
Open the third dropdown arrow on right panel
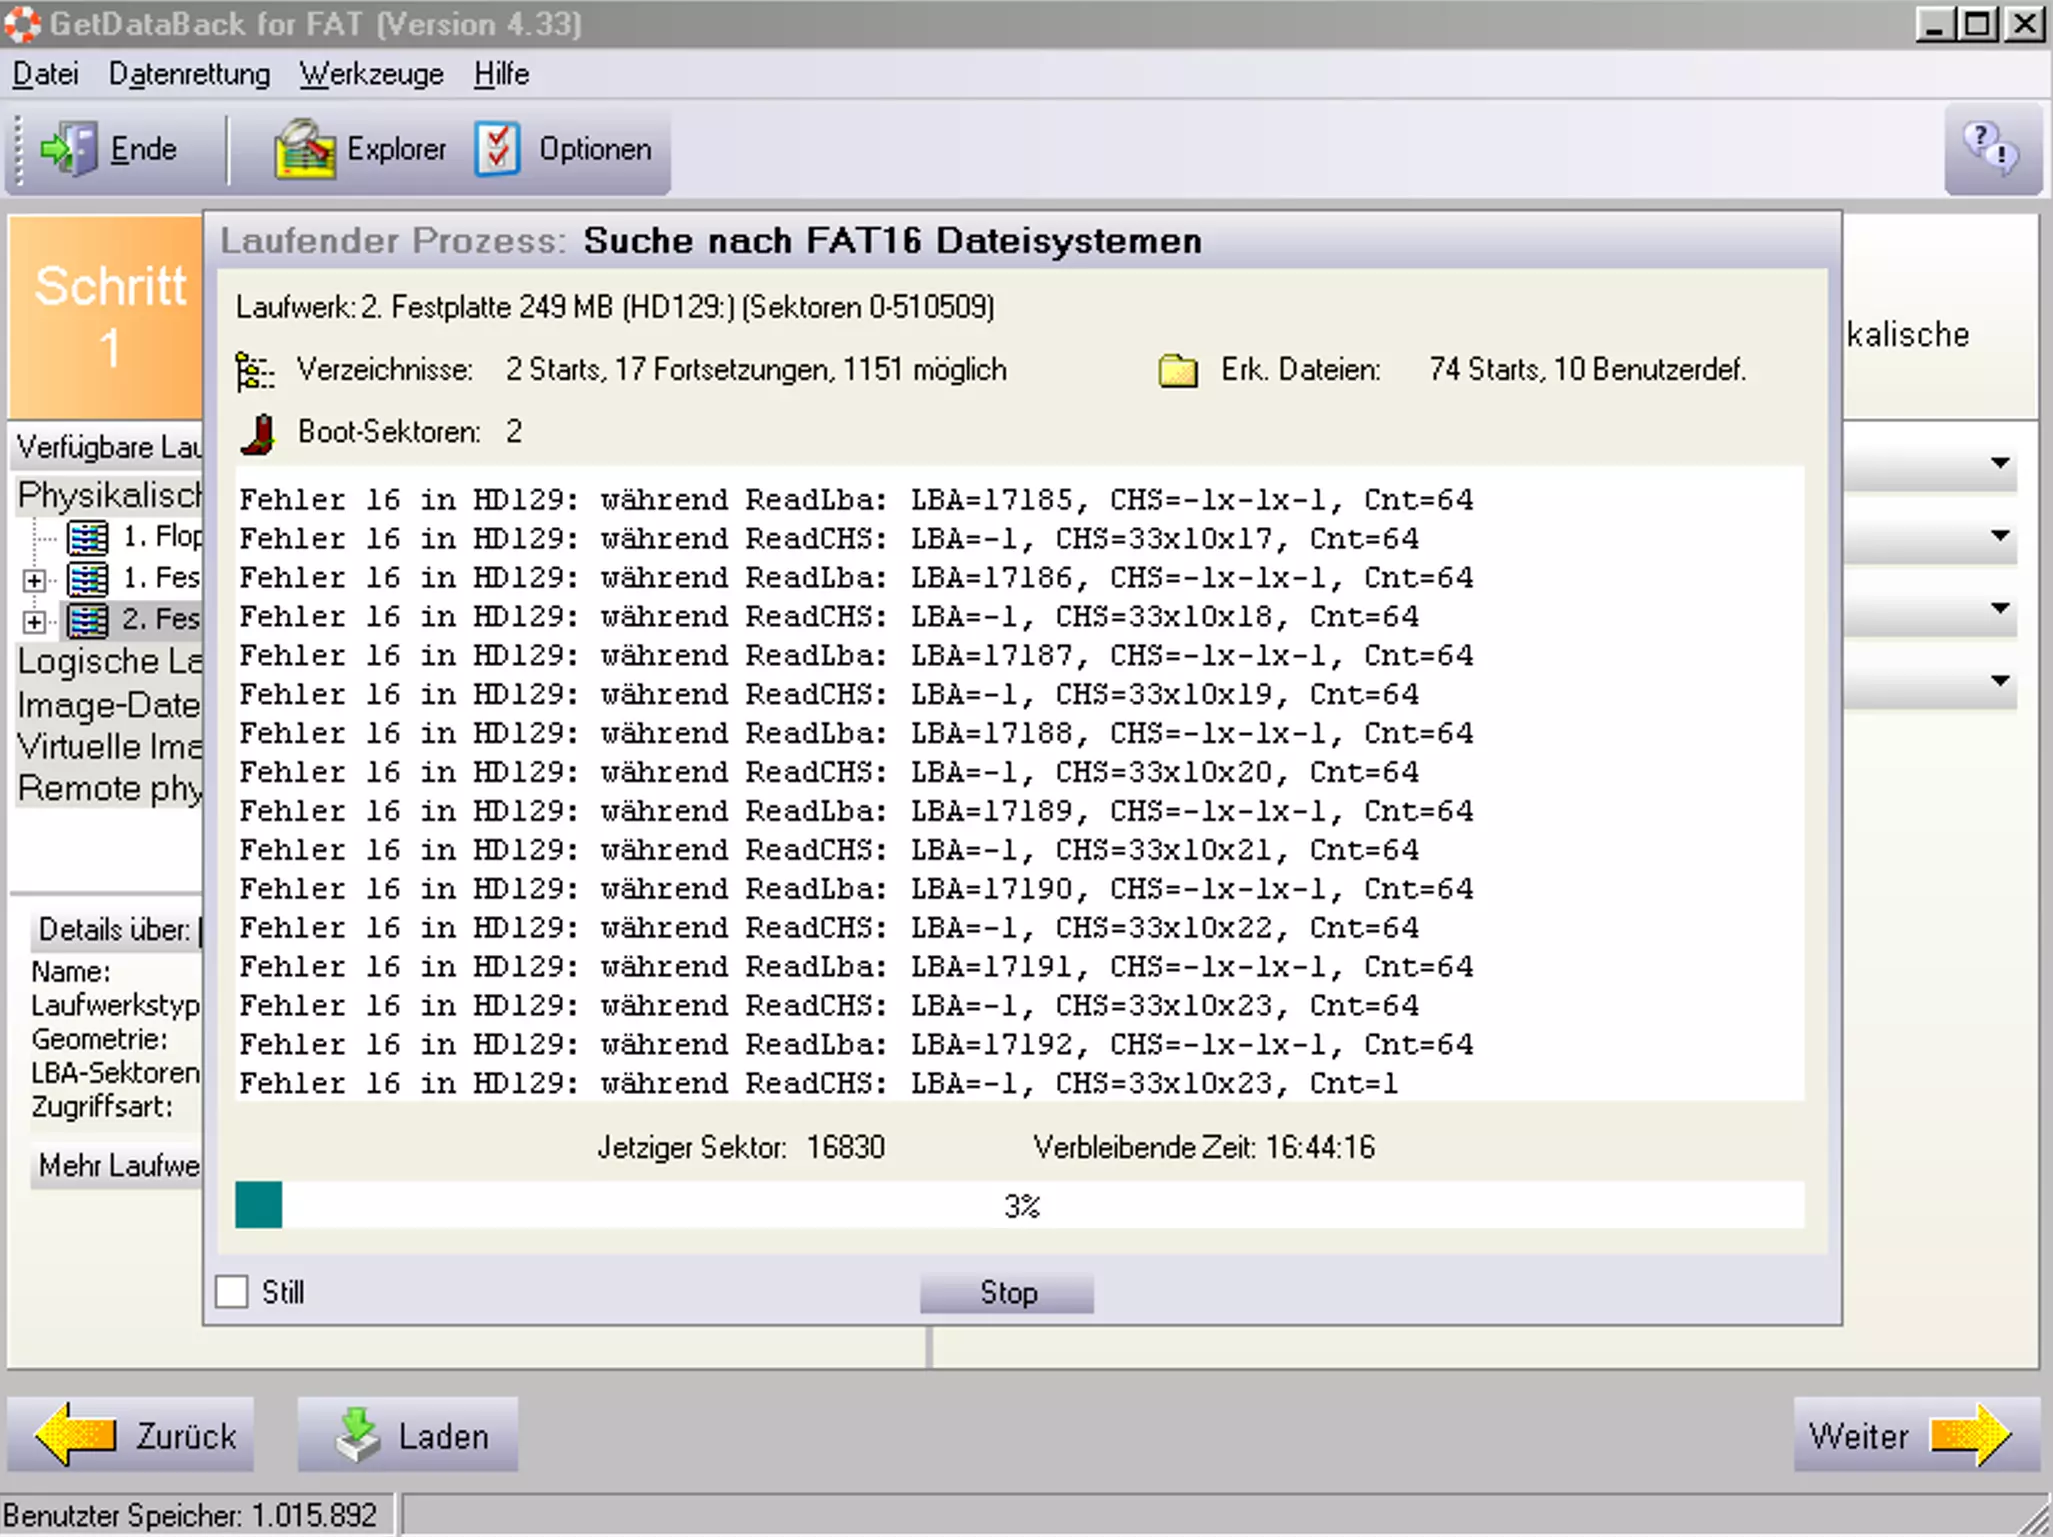[x=2000, y=608]
